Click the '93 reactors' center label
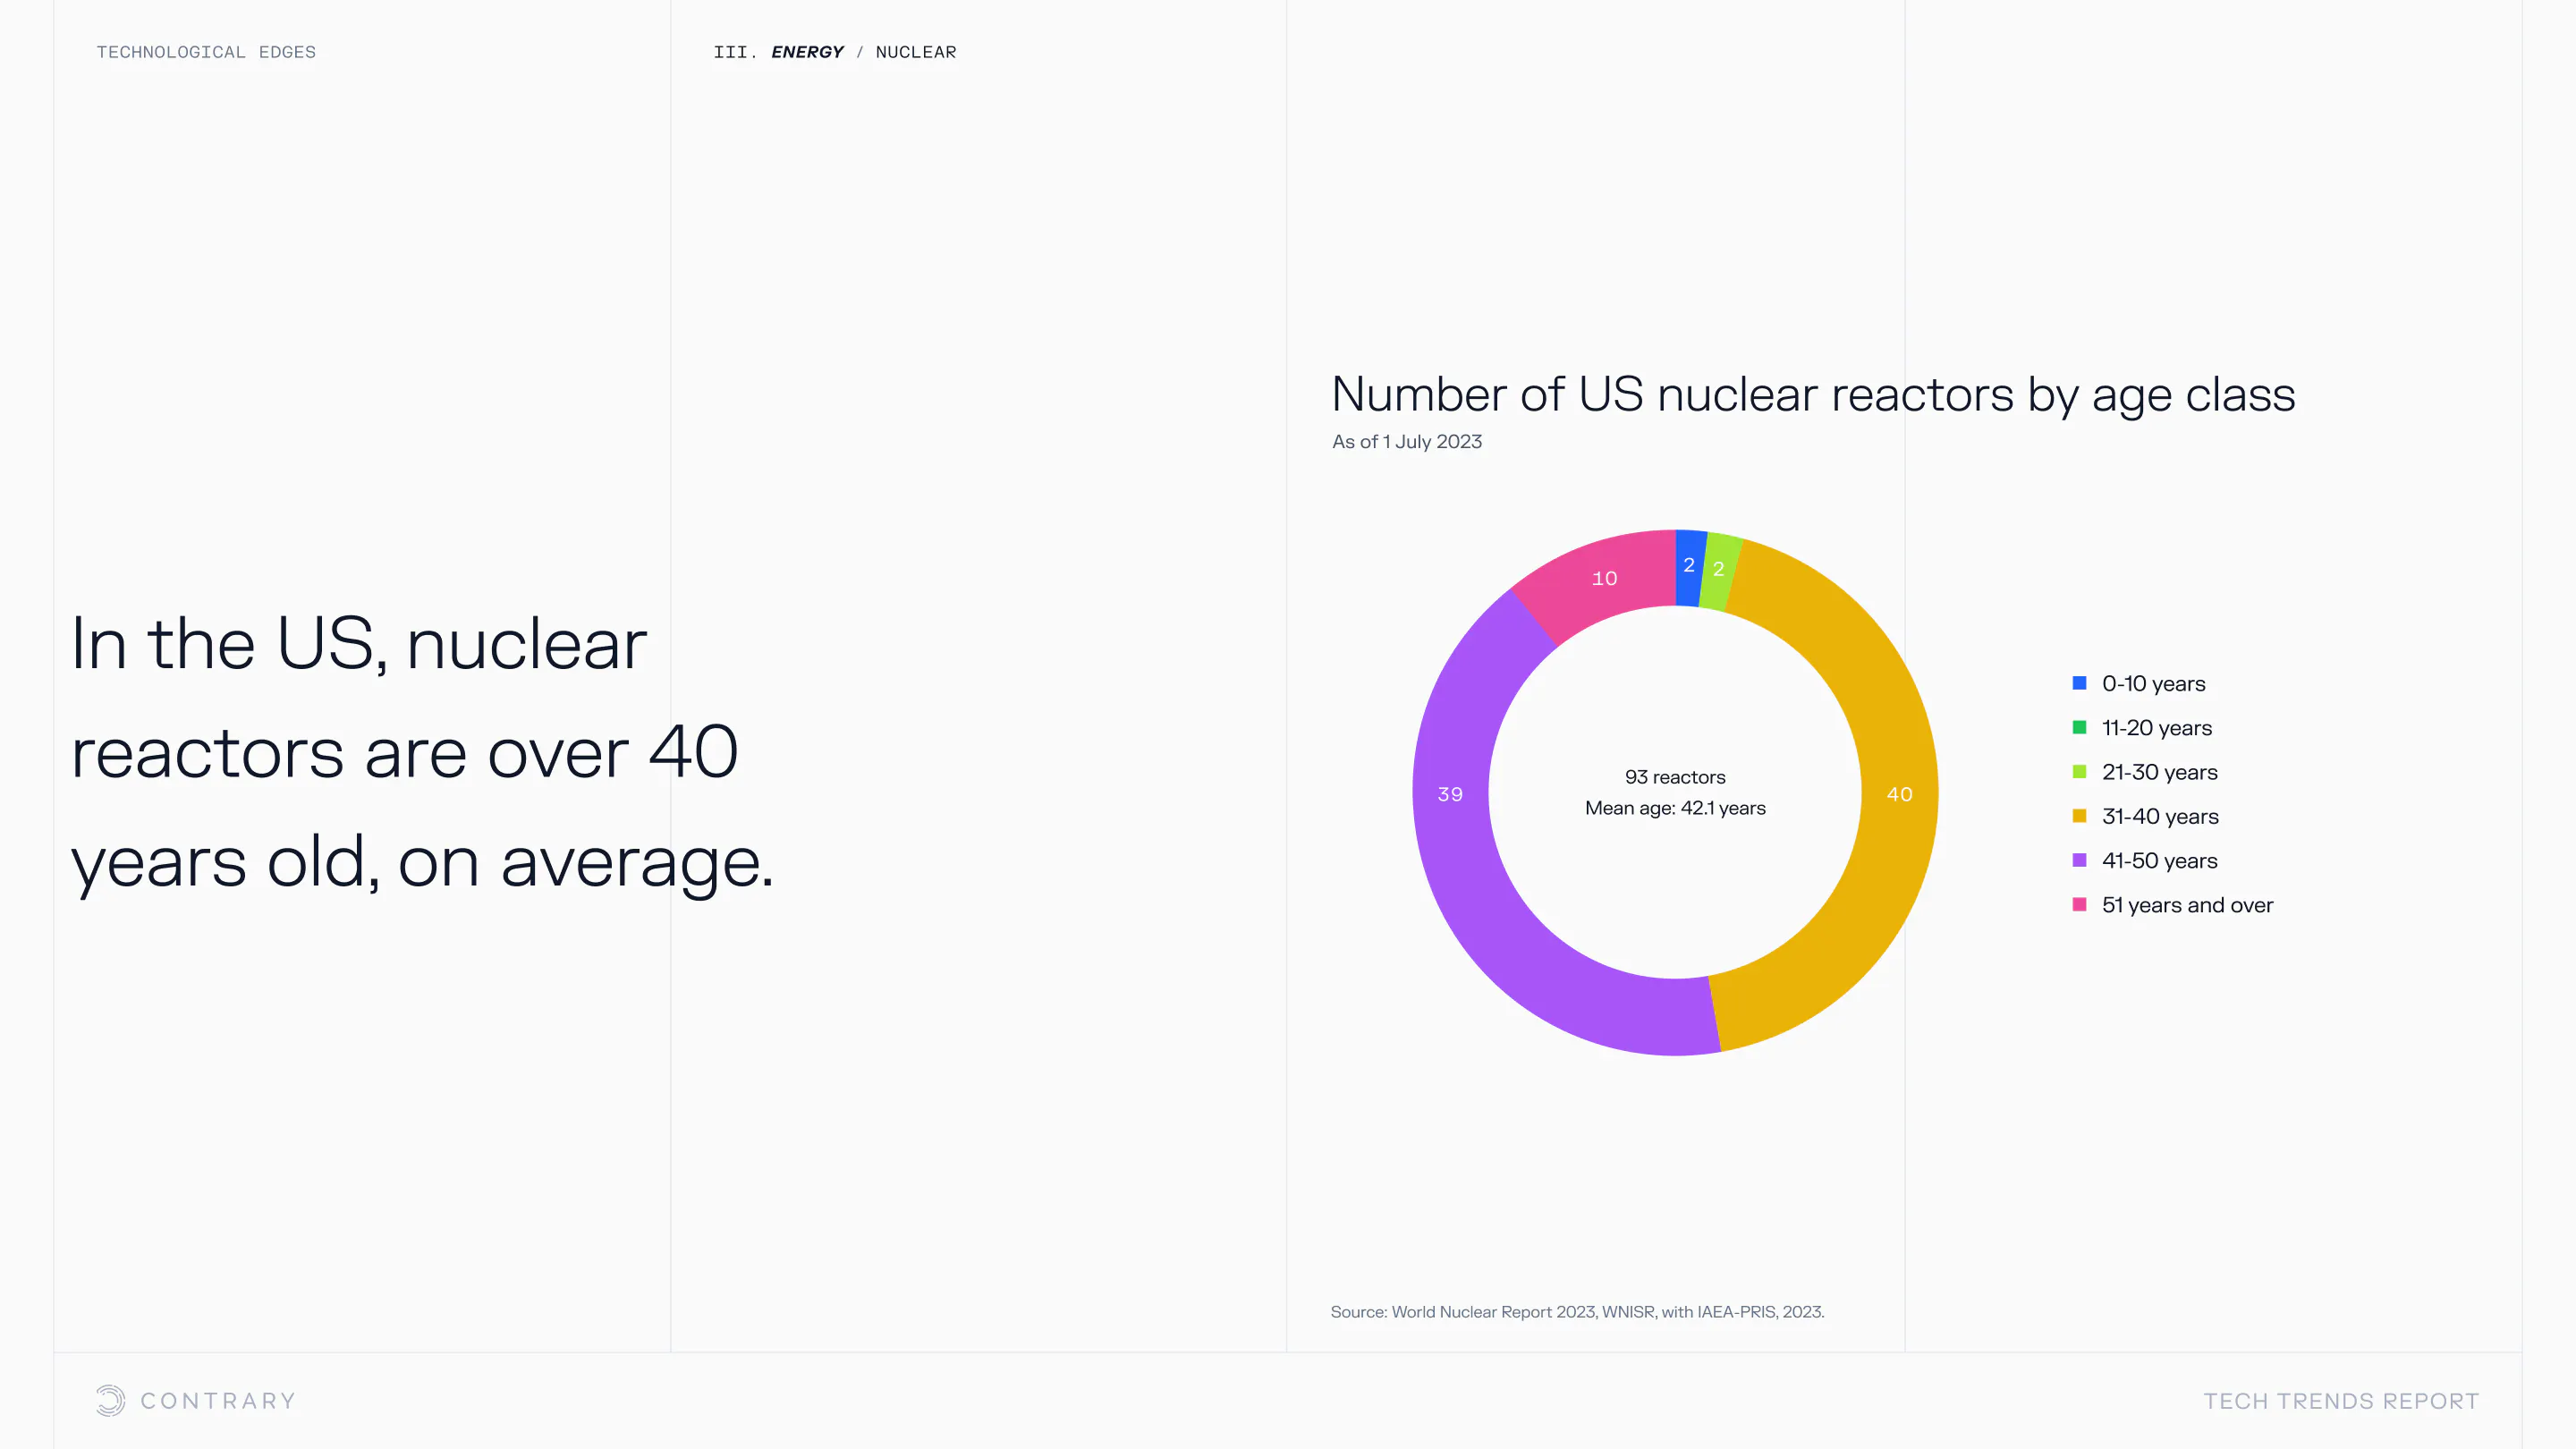This screenshot has height=1449, width=2576. coord(1675,777)
